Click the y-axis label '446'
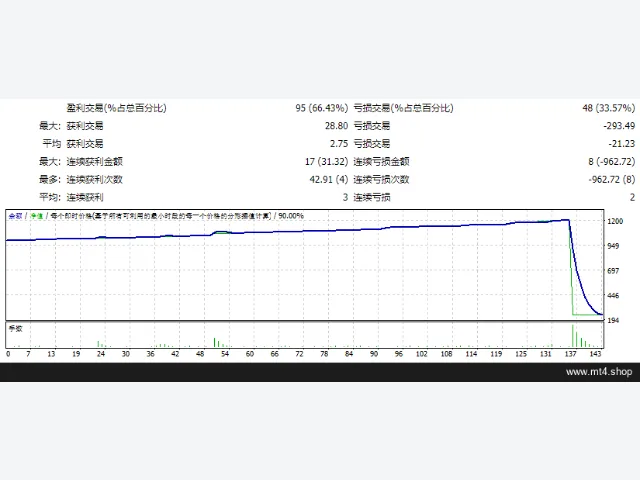The width and height of the screenshot is (640, 480). tap(613, 296)
